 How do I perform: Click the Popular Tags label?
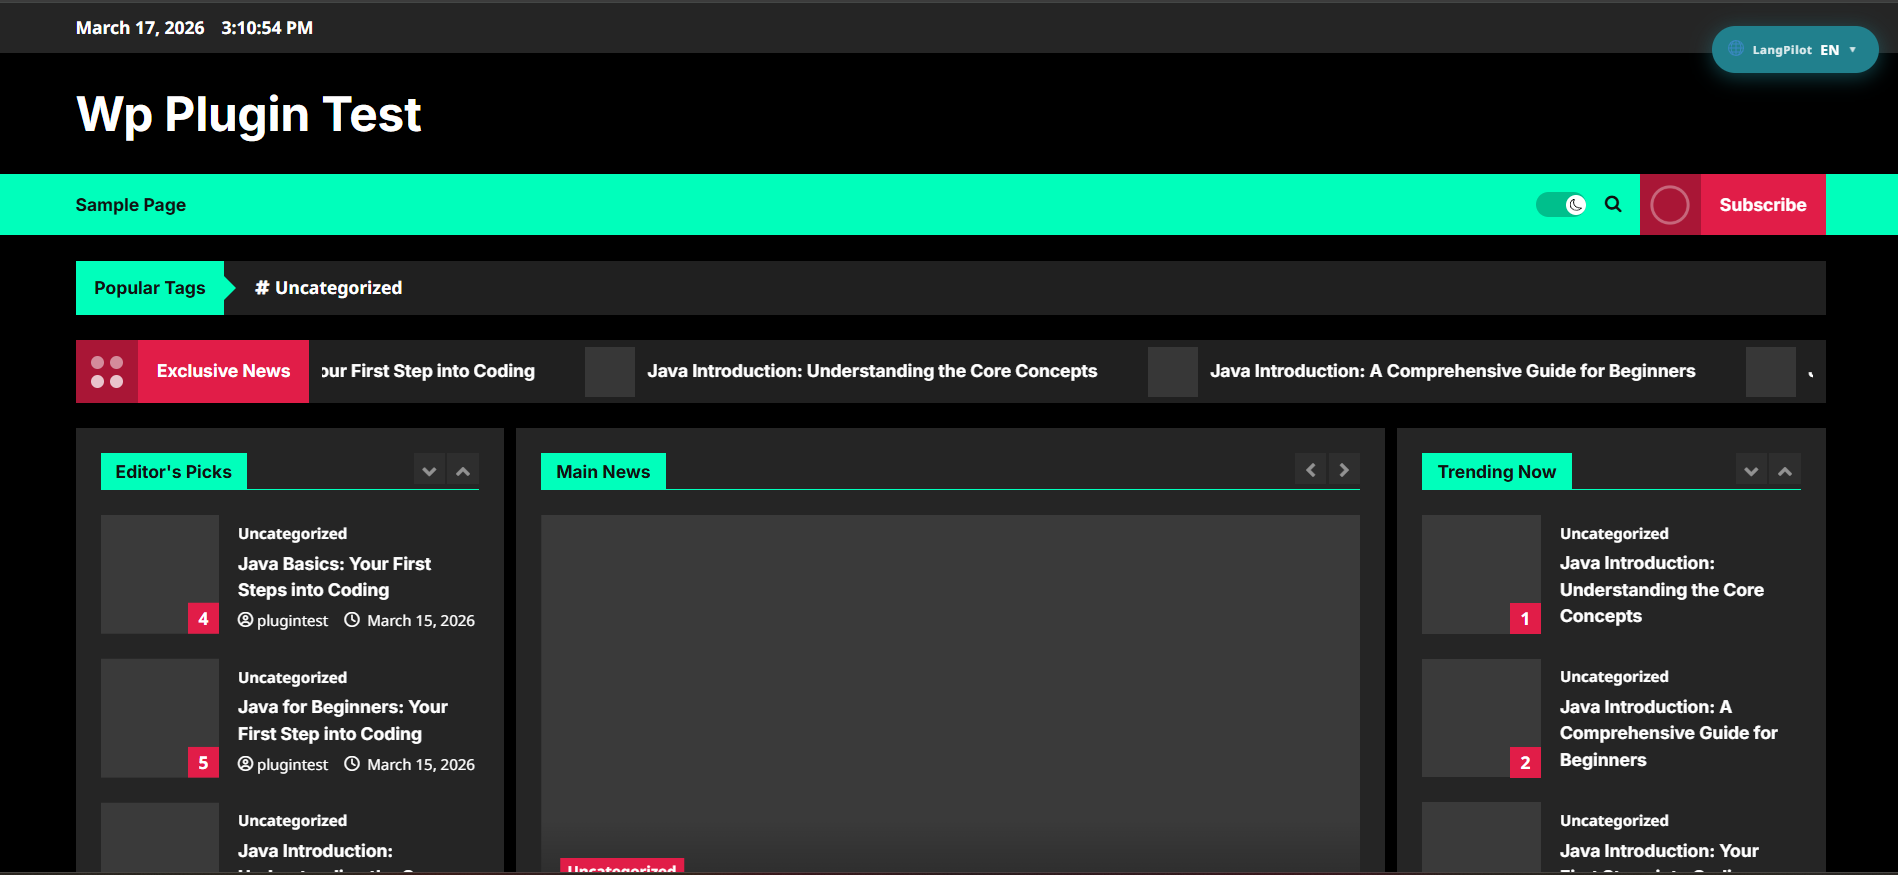click(150, 288)
